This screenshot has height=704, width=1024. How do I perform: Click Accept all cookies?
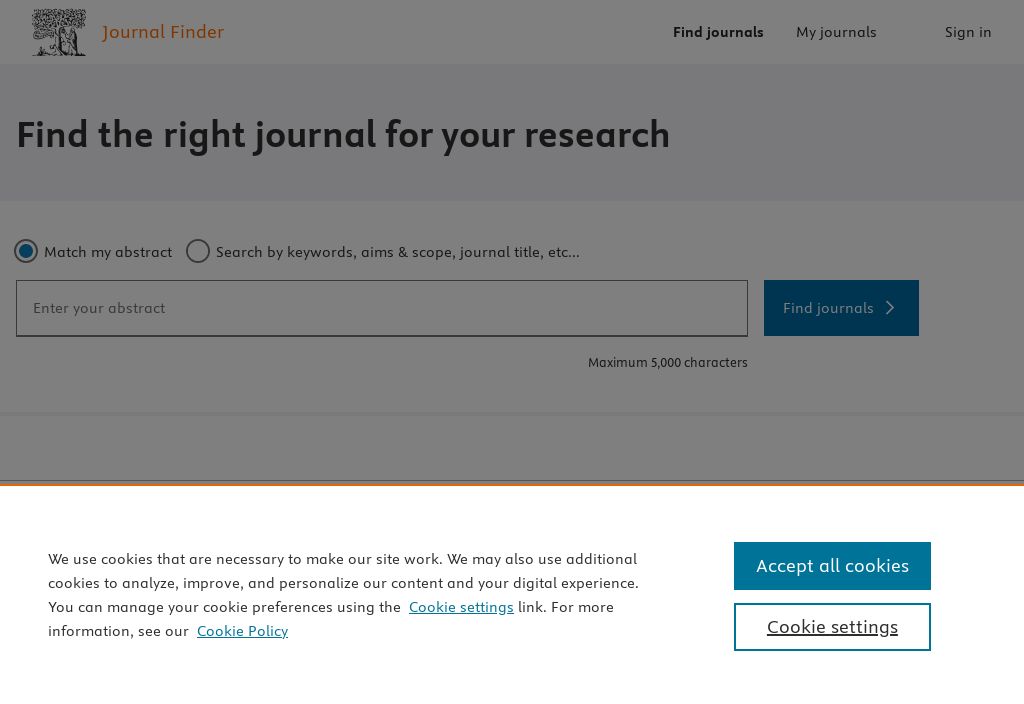[832, 565]
